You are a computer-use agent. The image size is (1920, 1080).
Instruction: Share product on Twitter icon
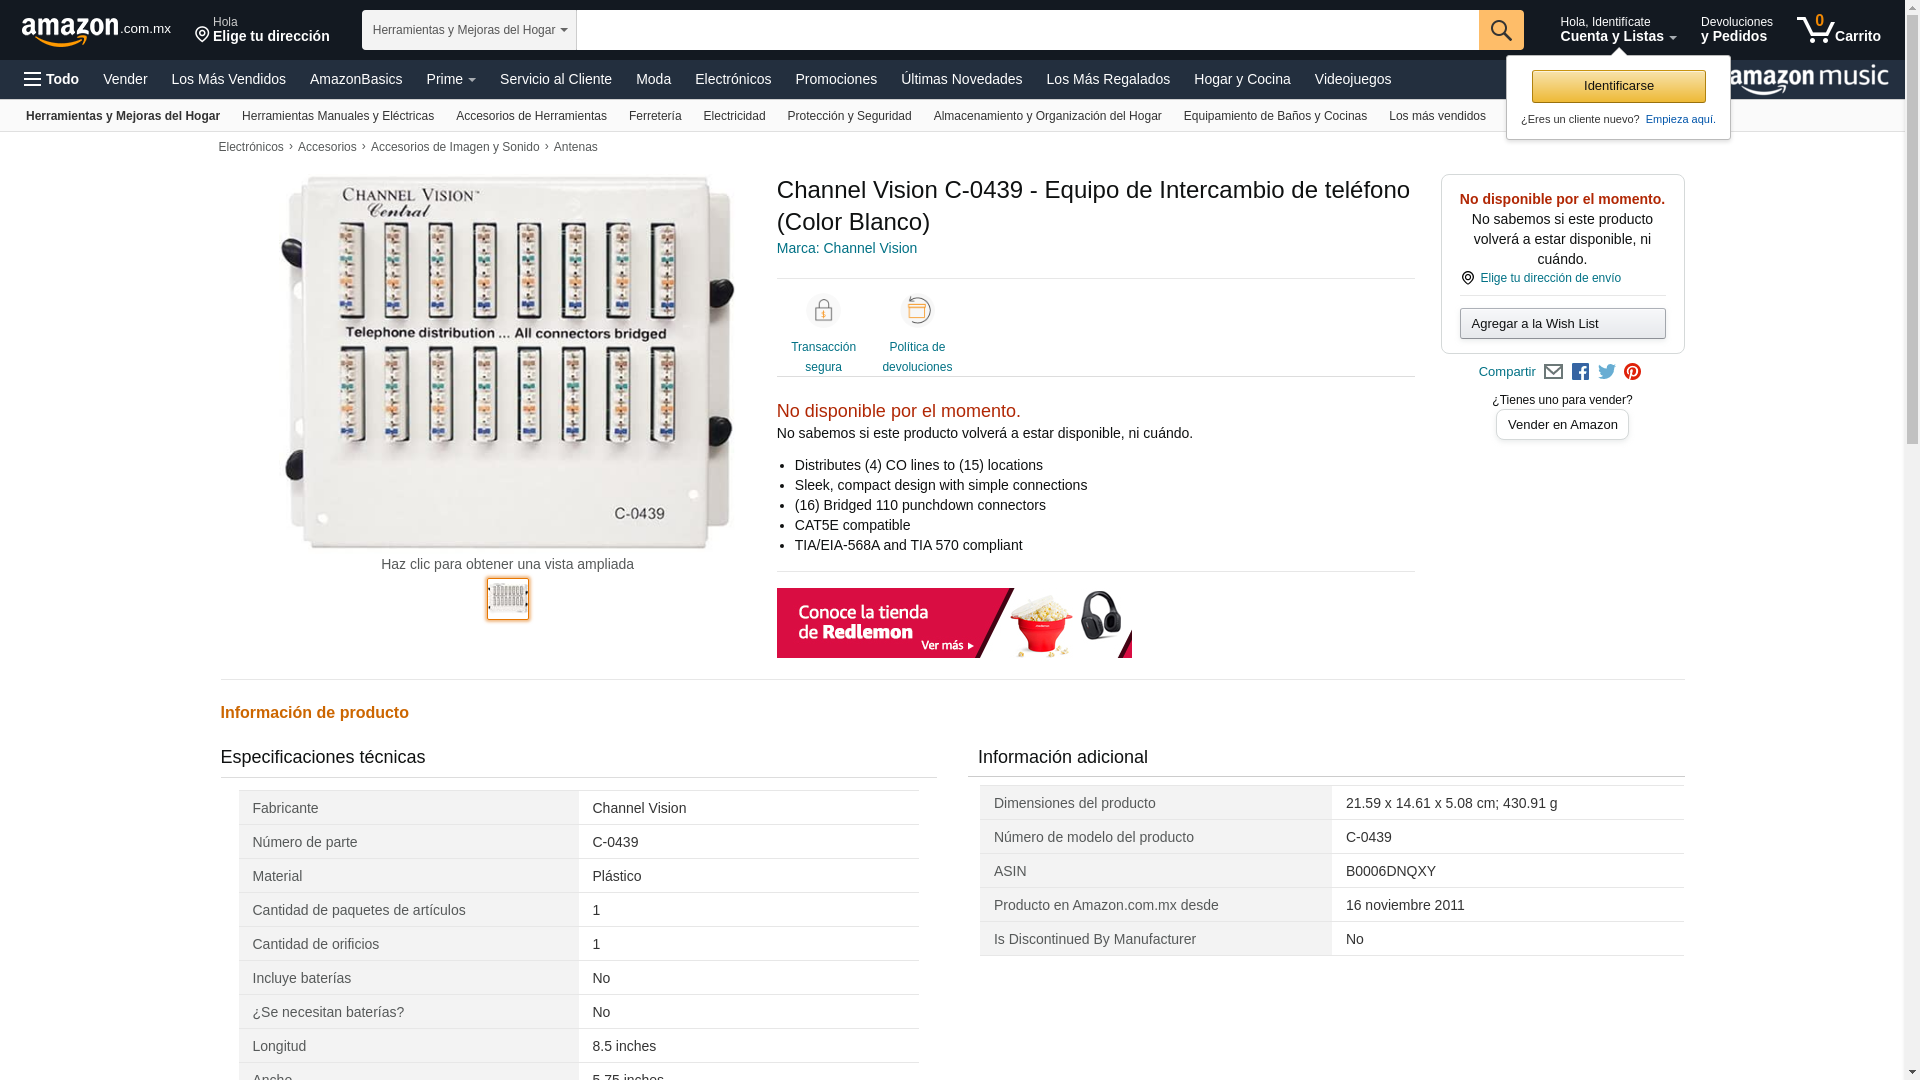(x=1607, y=372)
